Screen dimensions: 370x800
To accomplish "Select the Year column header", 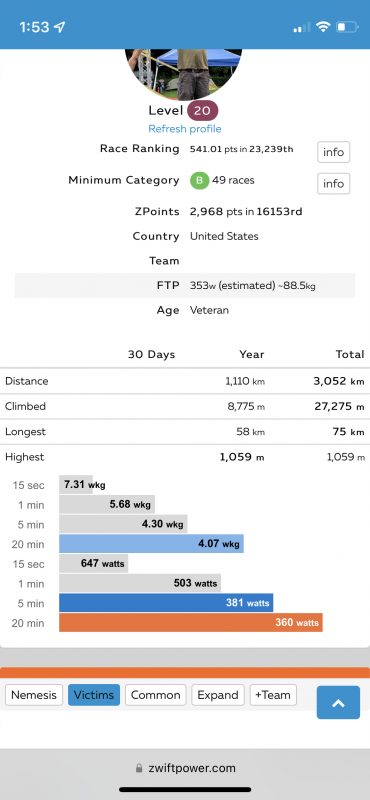I will tap(252, 355).
